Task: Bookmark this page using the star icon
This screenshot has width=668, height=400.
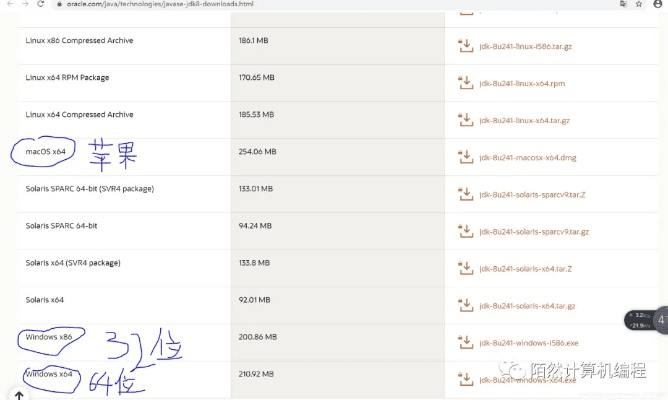Action: point(639,5)
